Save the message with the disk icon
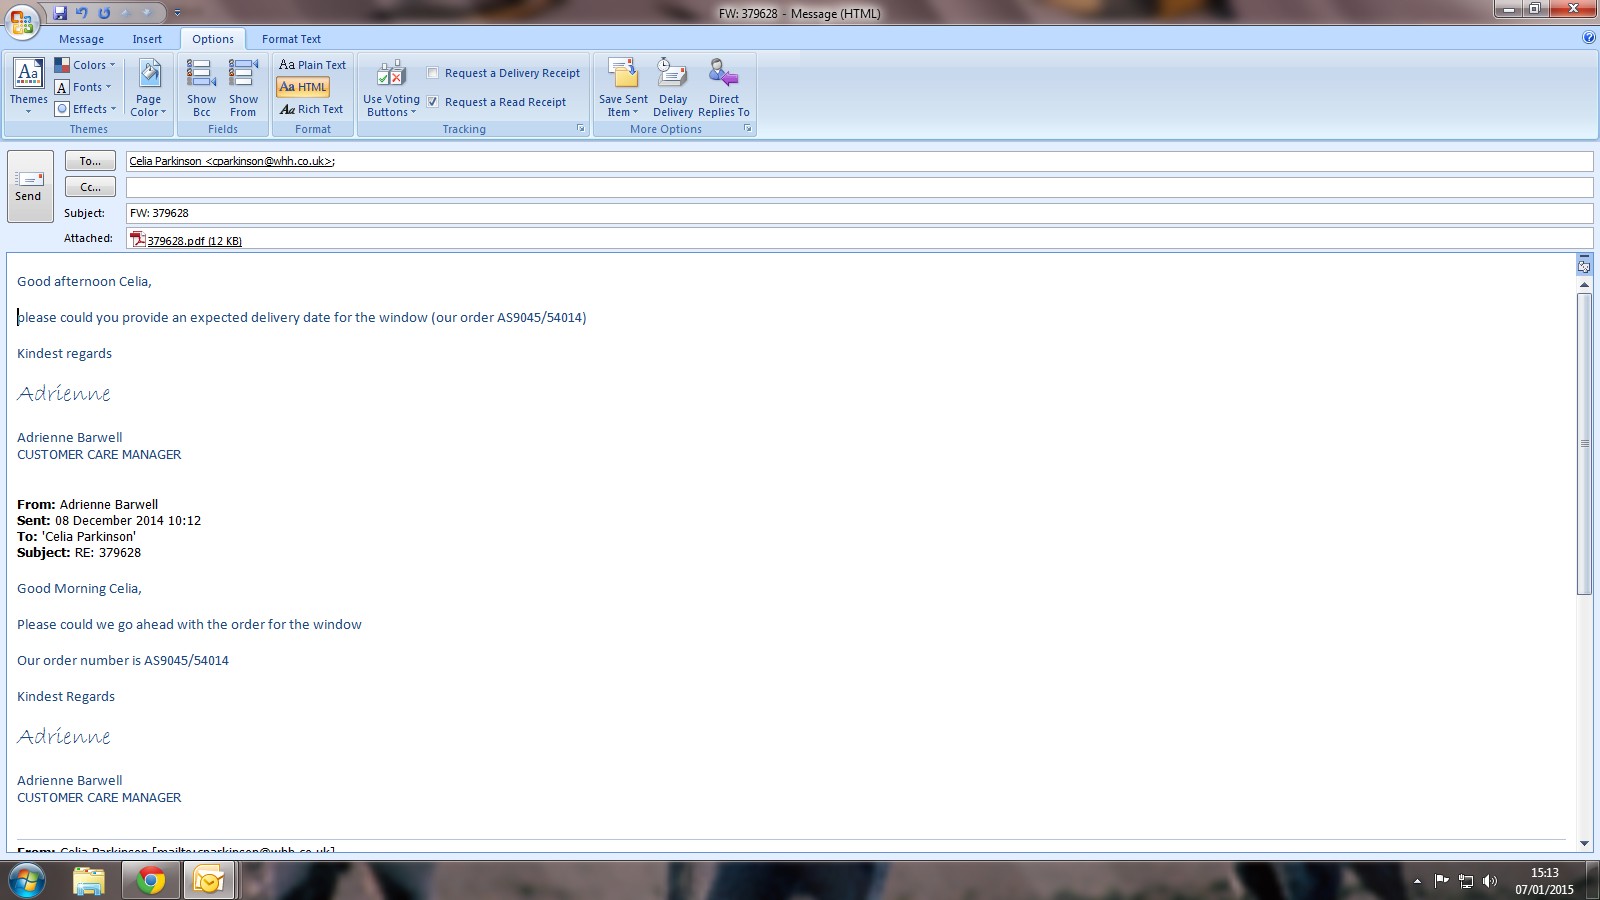Image resolution: width=1600 pixels, height=900 pixels. point(60,13)
